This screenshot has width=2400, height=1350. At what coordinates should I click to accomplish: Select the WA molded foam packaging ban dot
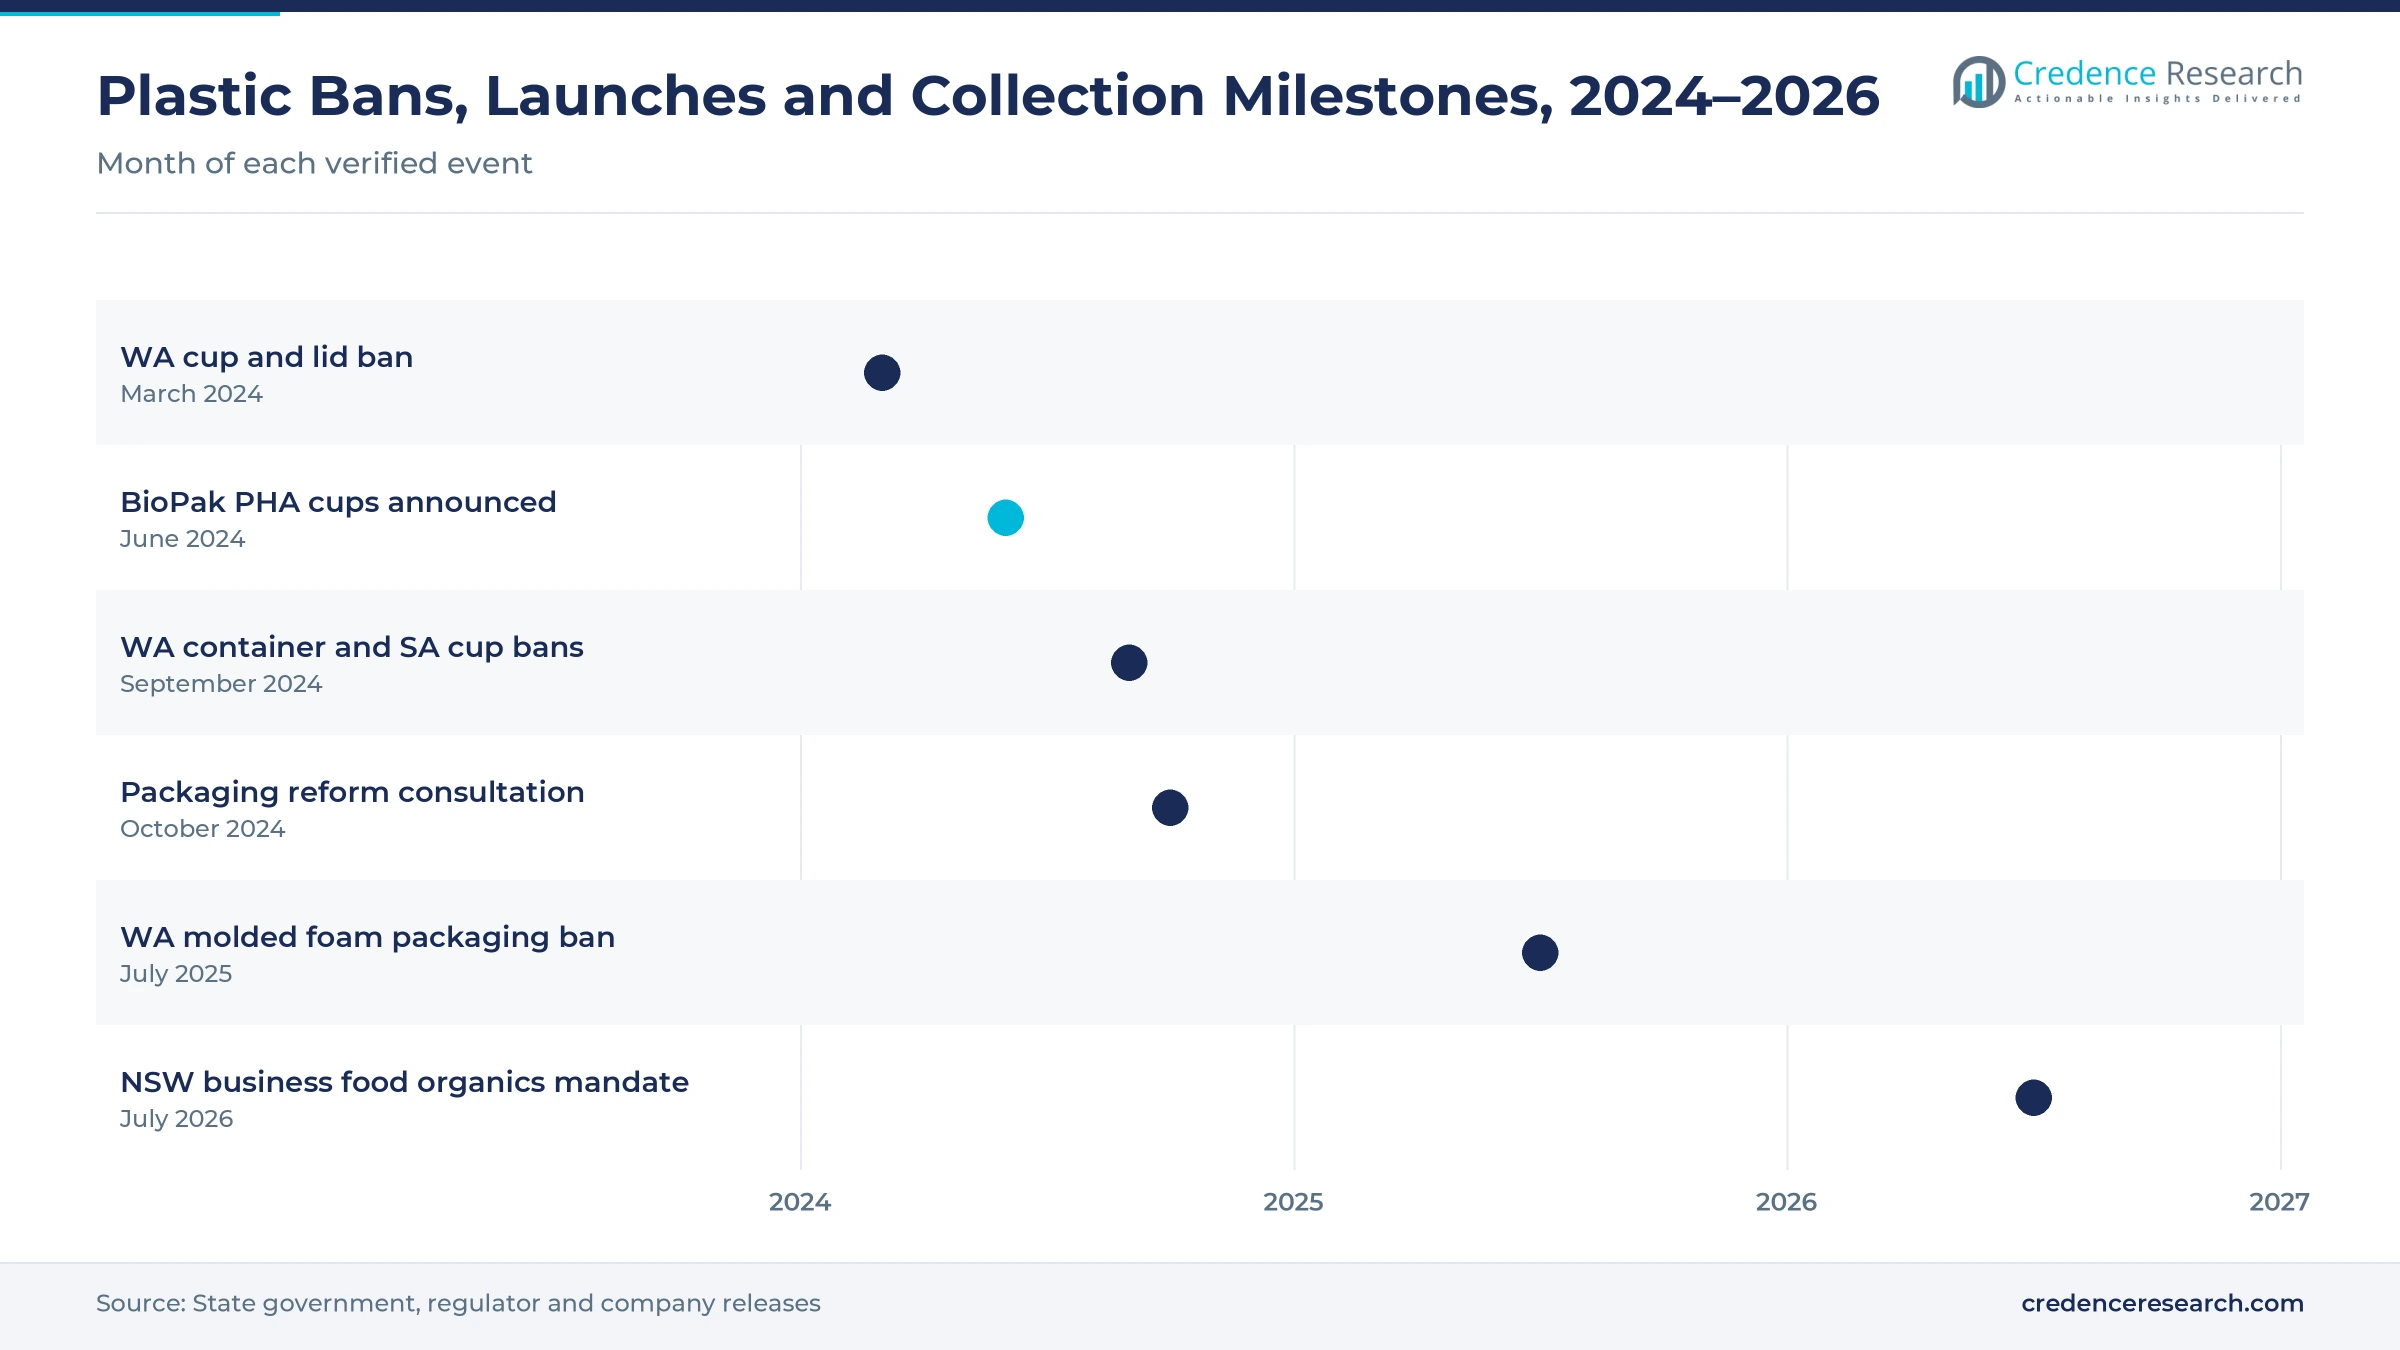click(x=1540, y=953)
